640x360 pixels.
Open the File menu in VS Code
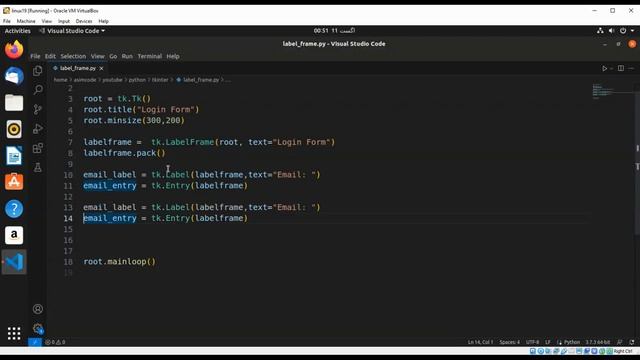tap(36, 56)
